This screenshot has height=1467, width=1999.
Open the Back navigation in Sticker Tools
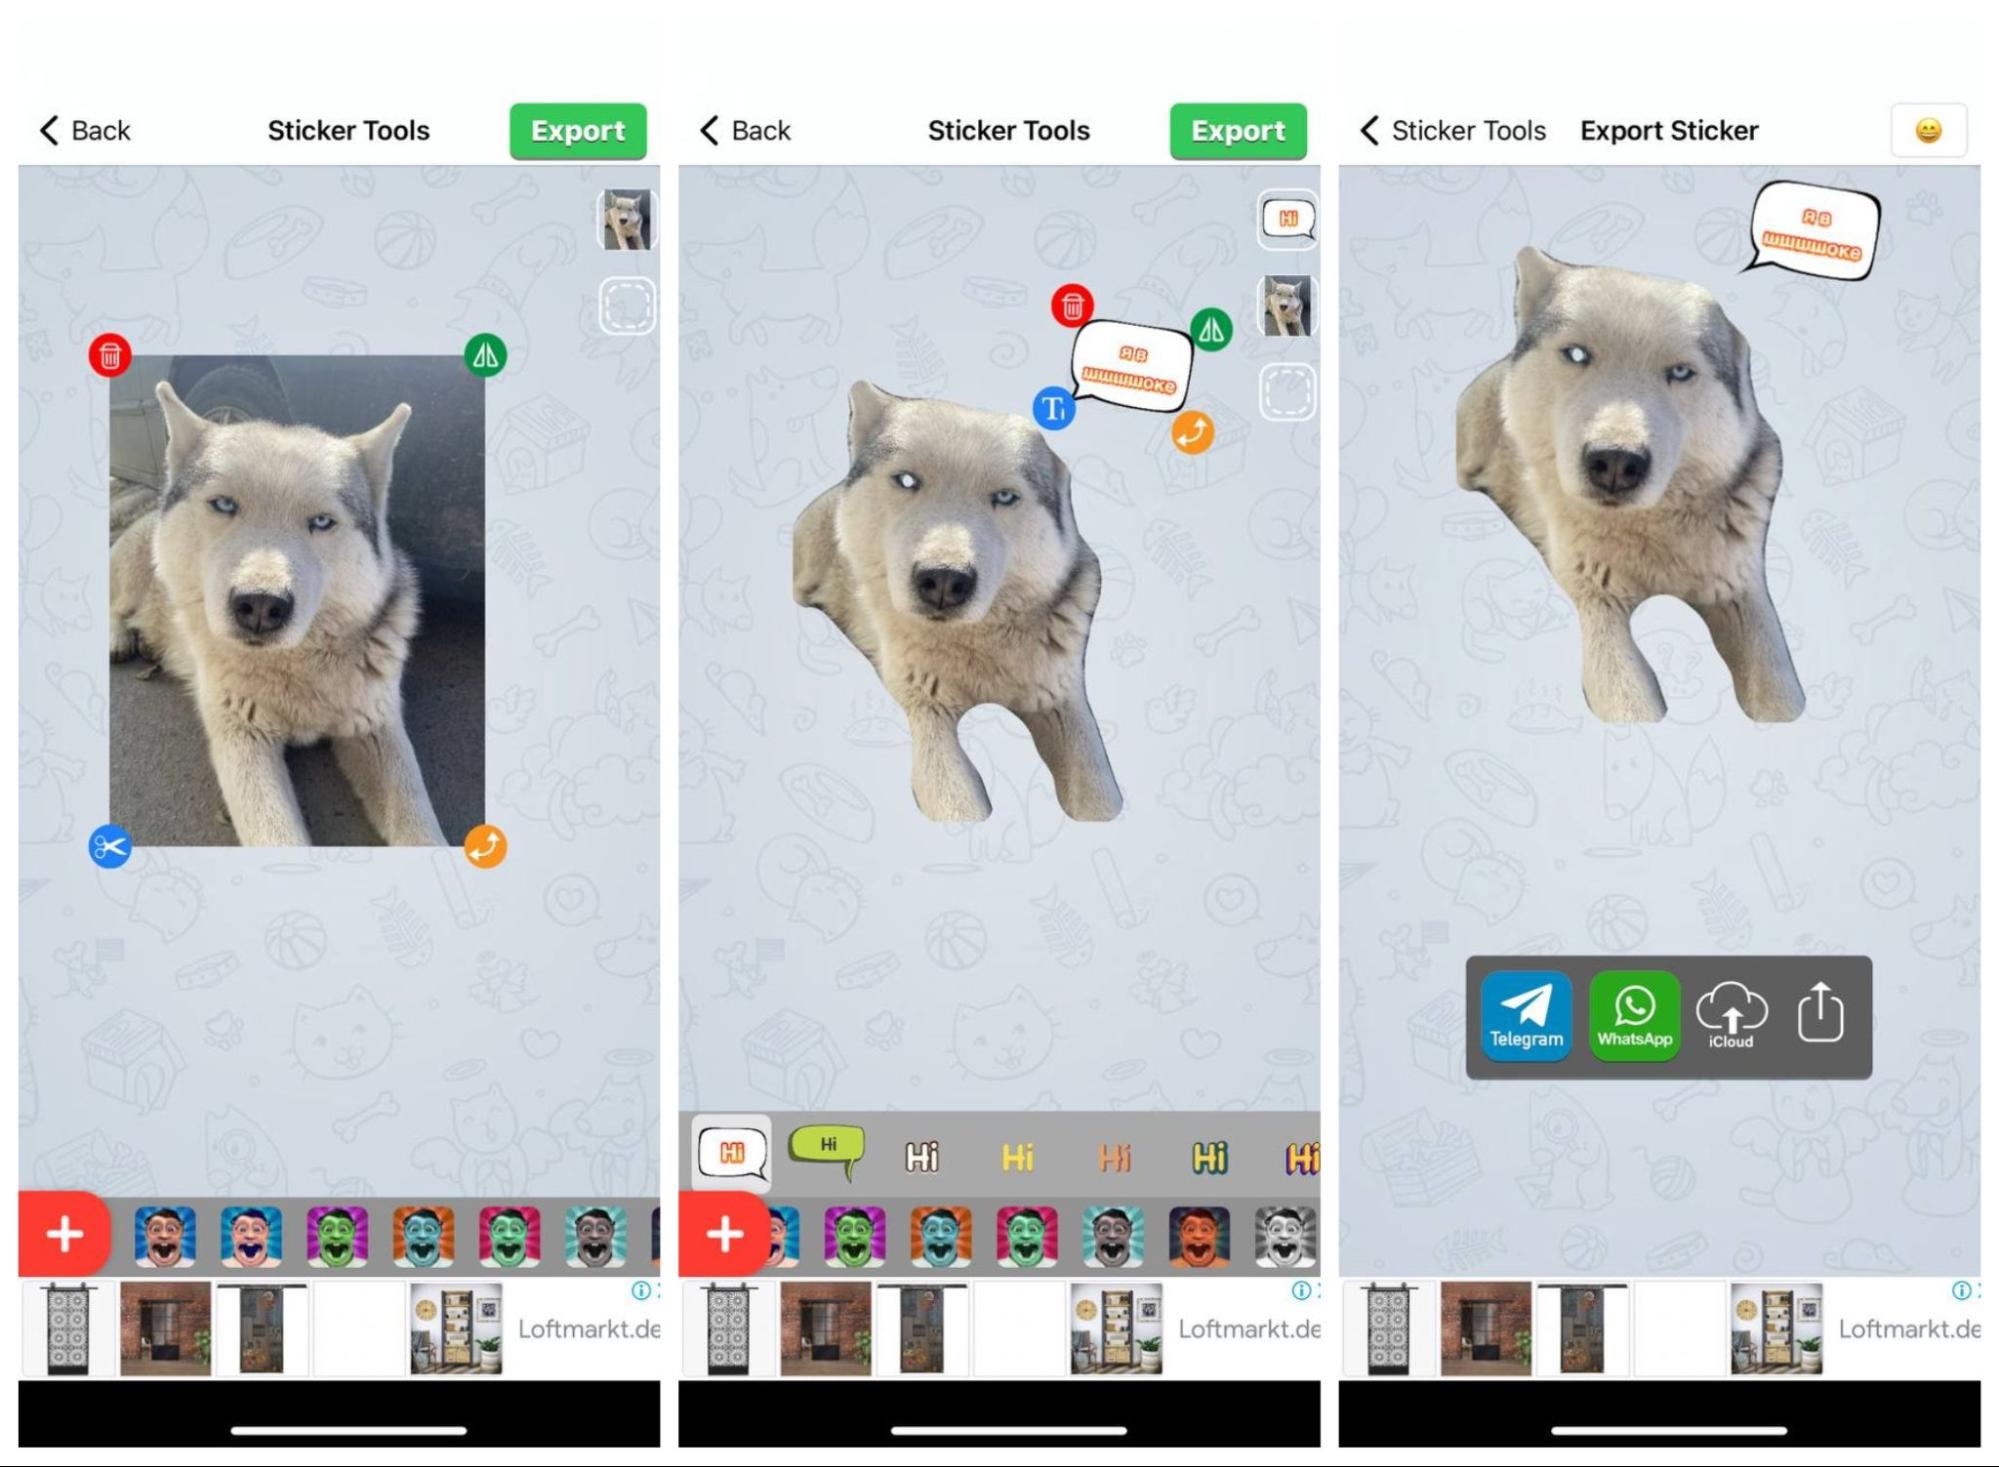[x=85, y=129]
